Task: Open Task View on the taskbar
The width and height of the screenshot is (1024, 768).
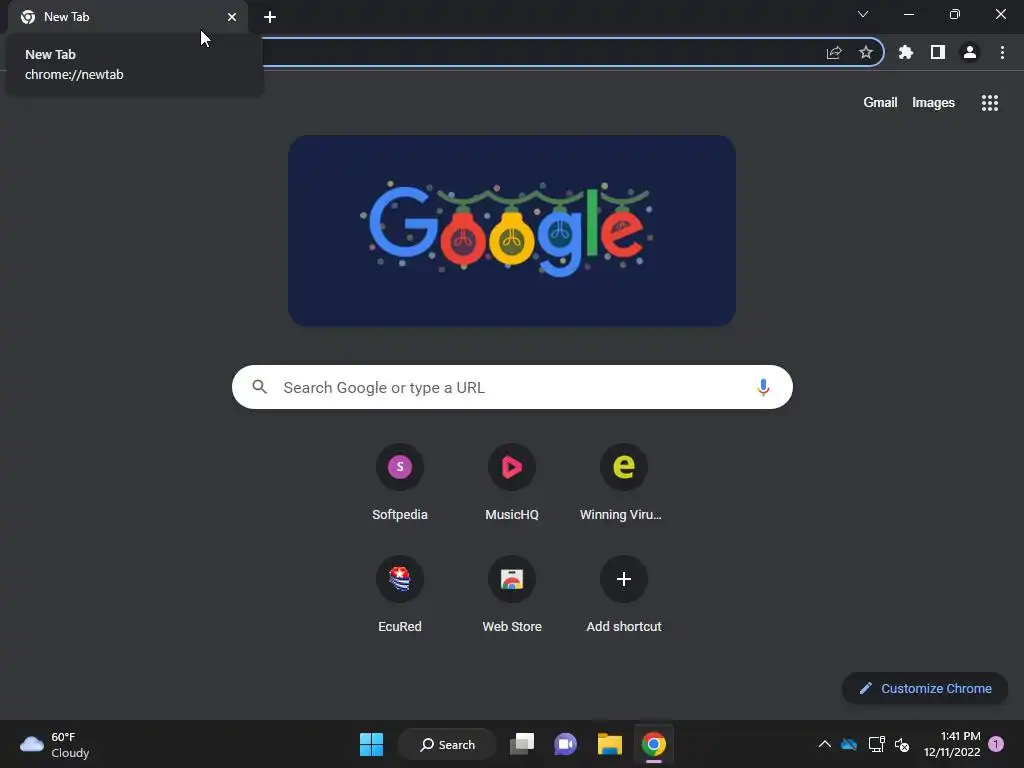Action: pos(522,744)
